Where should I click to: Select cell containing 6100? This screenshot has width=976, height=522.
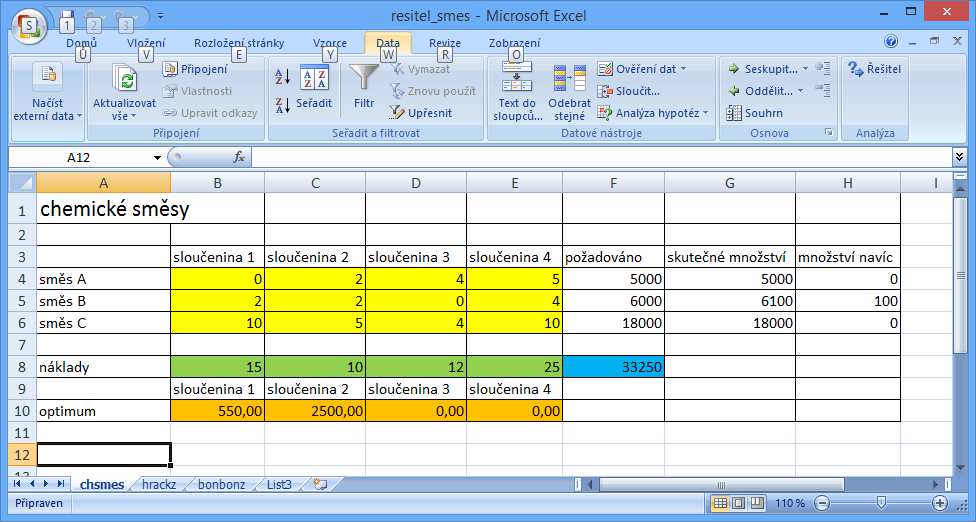click(x=730, y=301)
